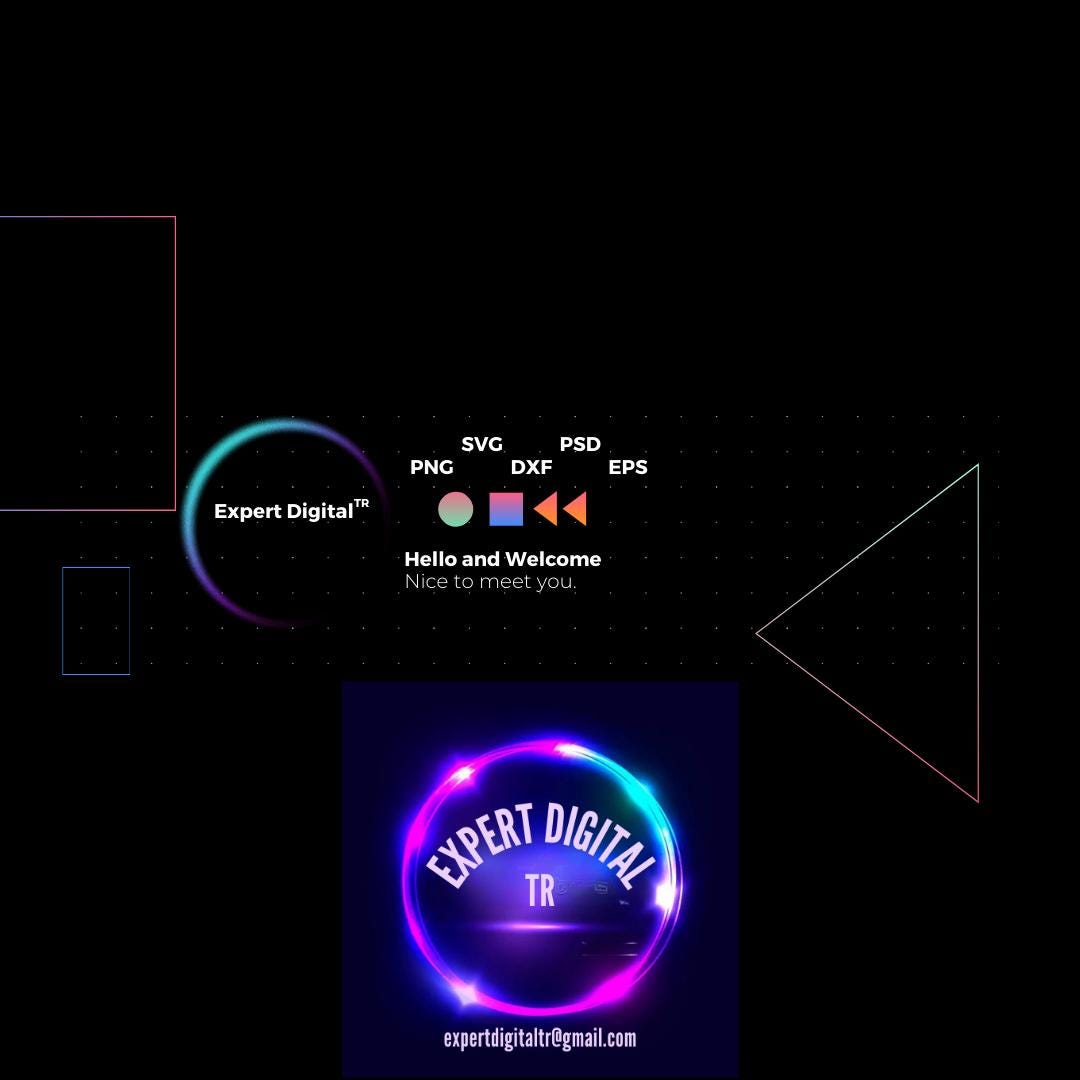Image resolution: width=1080 pixels, height=1080 pixels.
Task: Click the small blue outlined rectangle
Action: pos(96,621)
